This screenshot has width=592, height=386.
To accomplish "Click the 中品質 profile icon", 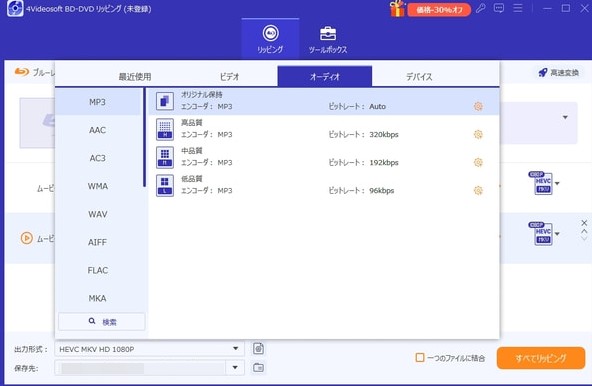I will [x=165, y=157].
